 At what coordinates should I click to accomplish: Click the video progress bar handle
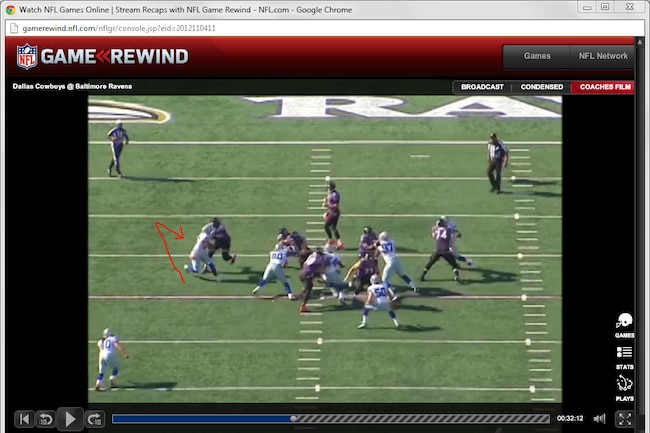point(293,418)
